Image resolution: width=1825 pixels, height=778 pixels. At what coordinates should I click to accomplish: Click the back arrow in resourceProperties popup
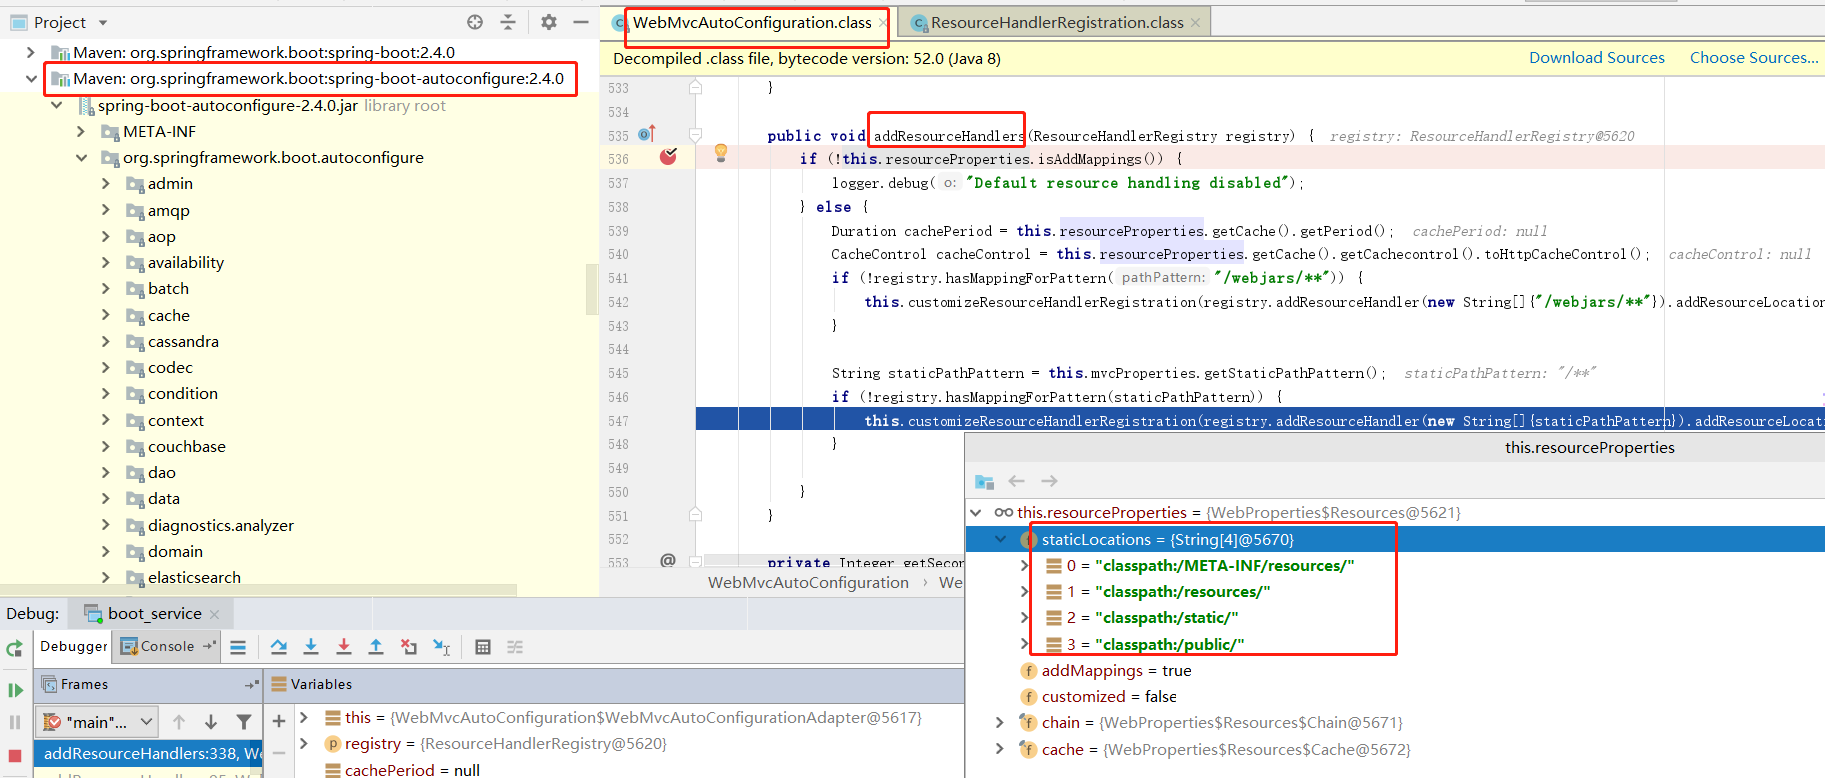point(1017,481)
